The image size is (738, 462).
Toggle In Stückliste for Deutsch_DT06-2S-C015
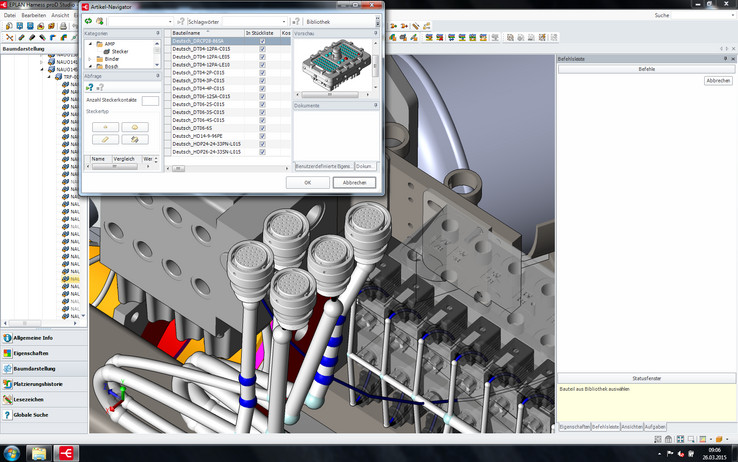(262, 104)
